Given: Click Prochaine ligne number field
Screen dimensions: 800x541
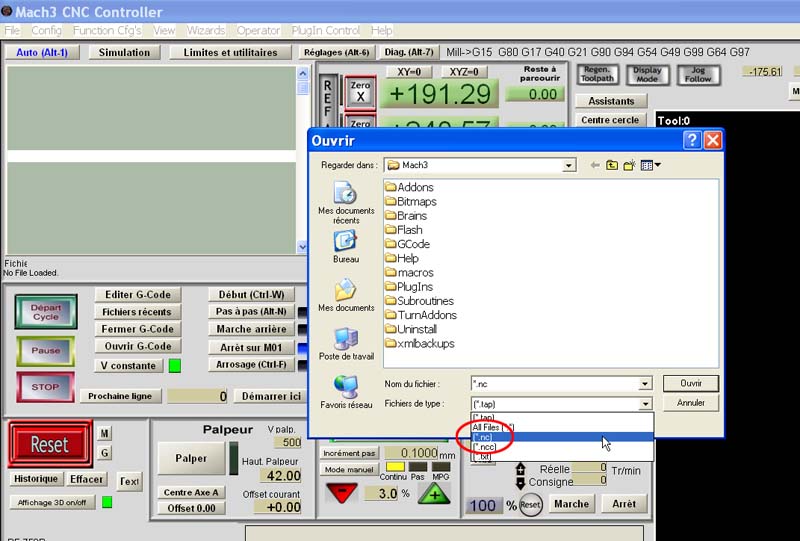Looking at the screenshot, I should click(197, 396).
